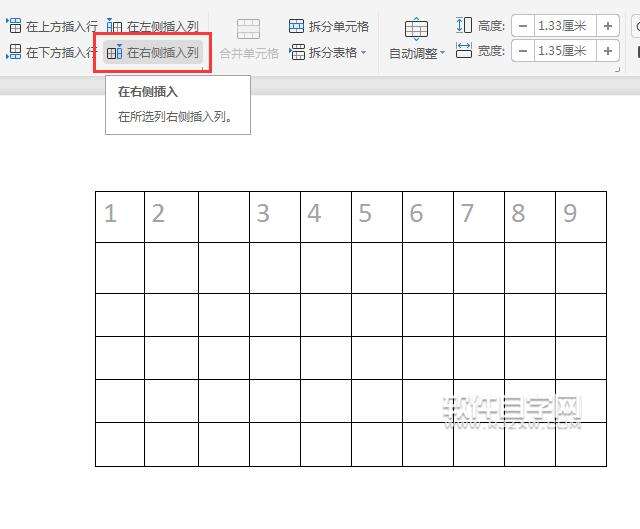The image size is (640, 529).
Task: Click the insert row above icon
Action: coord(14,26)
